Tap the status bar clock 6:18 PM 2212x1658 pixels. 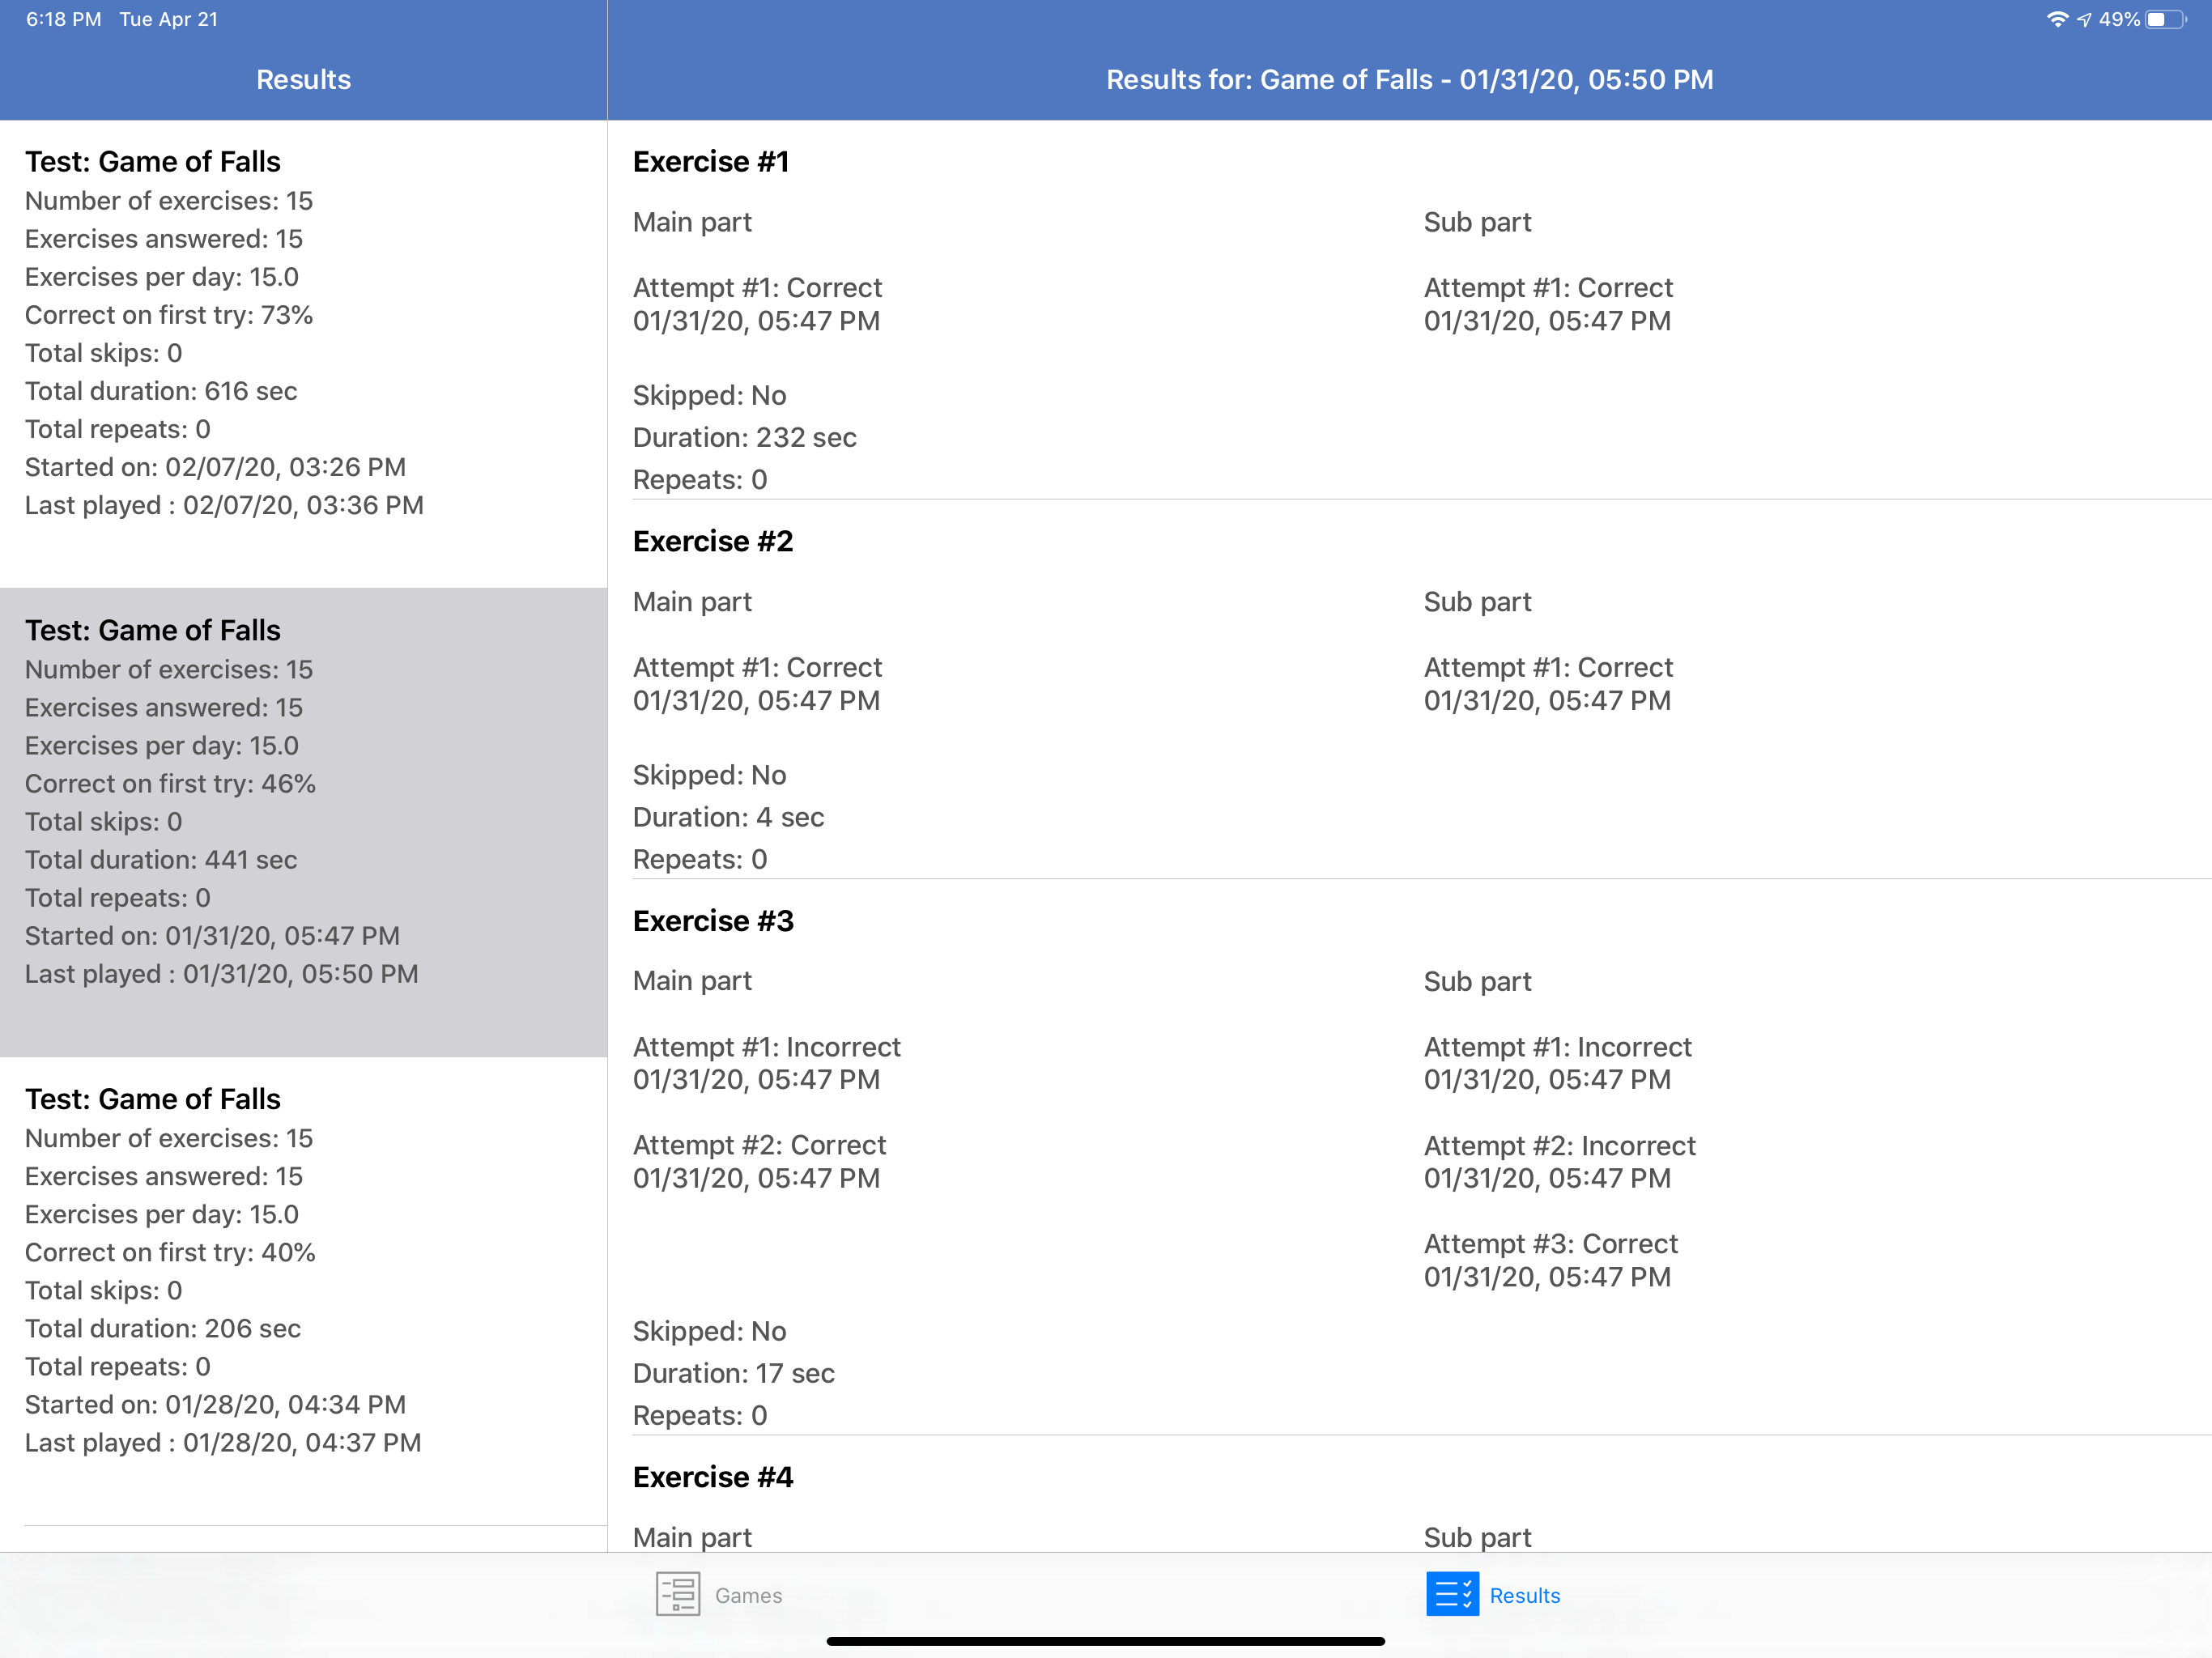click(x=63, y=19)
